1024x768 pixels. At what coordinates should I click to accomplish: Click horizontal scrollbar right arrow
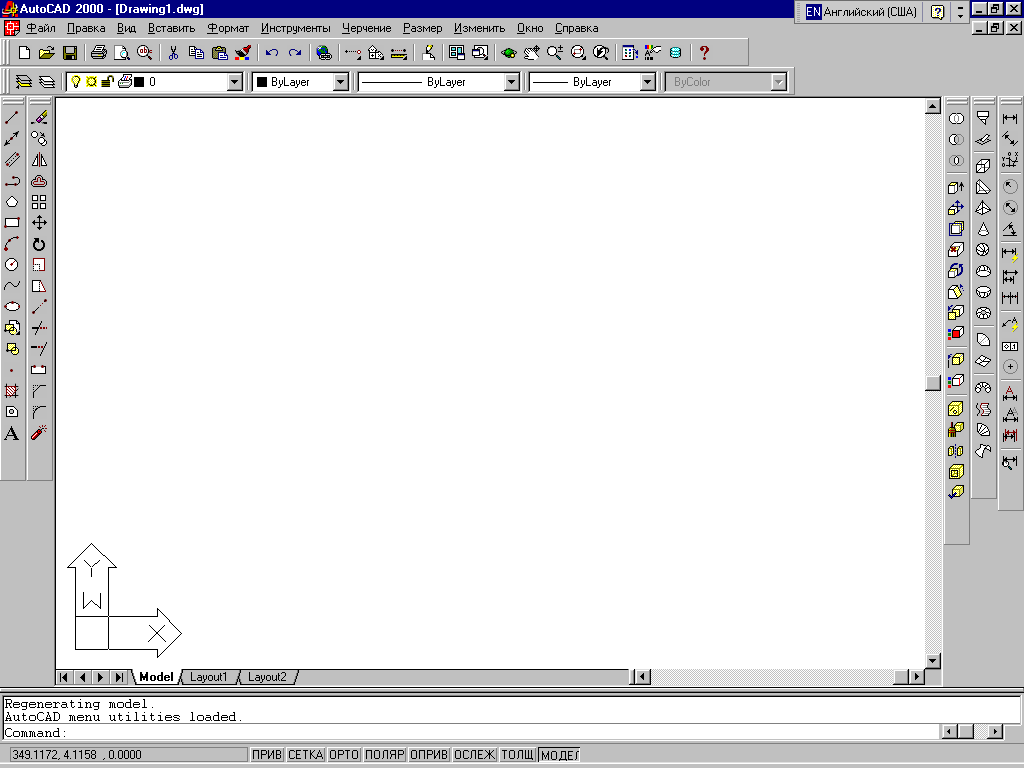coord(917,677)
